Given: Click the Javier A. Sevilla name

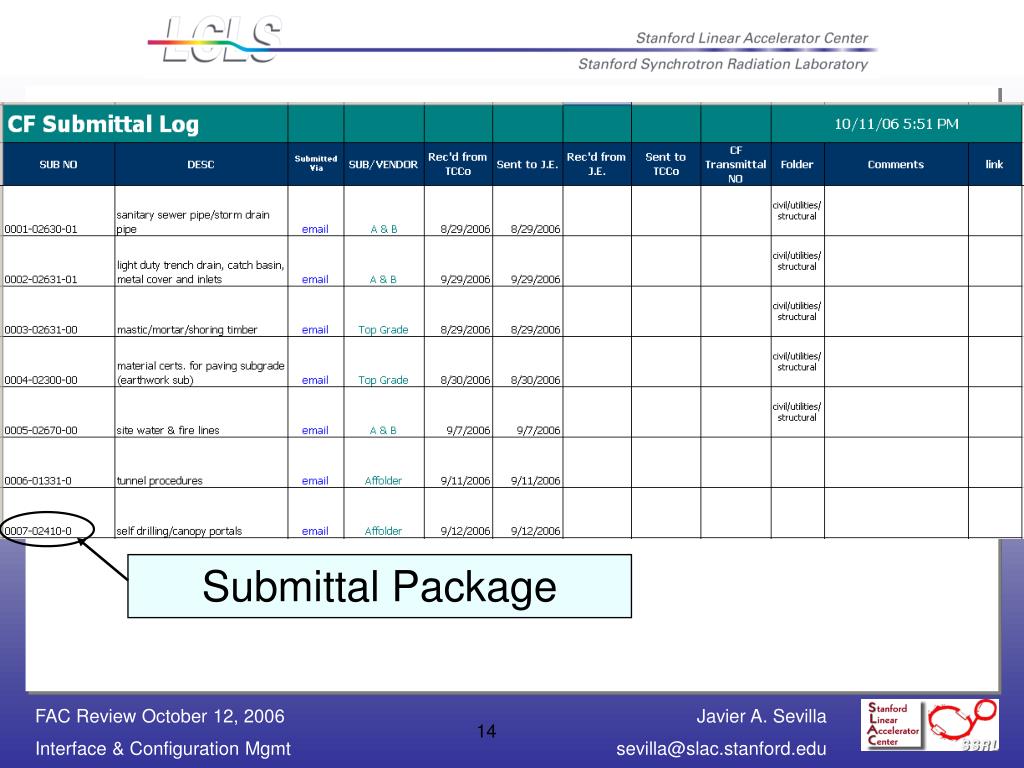Looking at the screenshot, I should pos(761,716).
